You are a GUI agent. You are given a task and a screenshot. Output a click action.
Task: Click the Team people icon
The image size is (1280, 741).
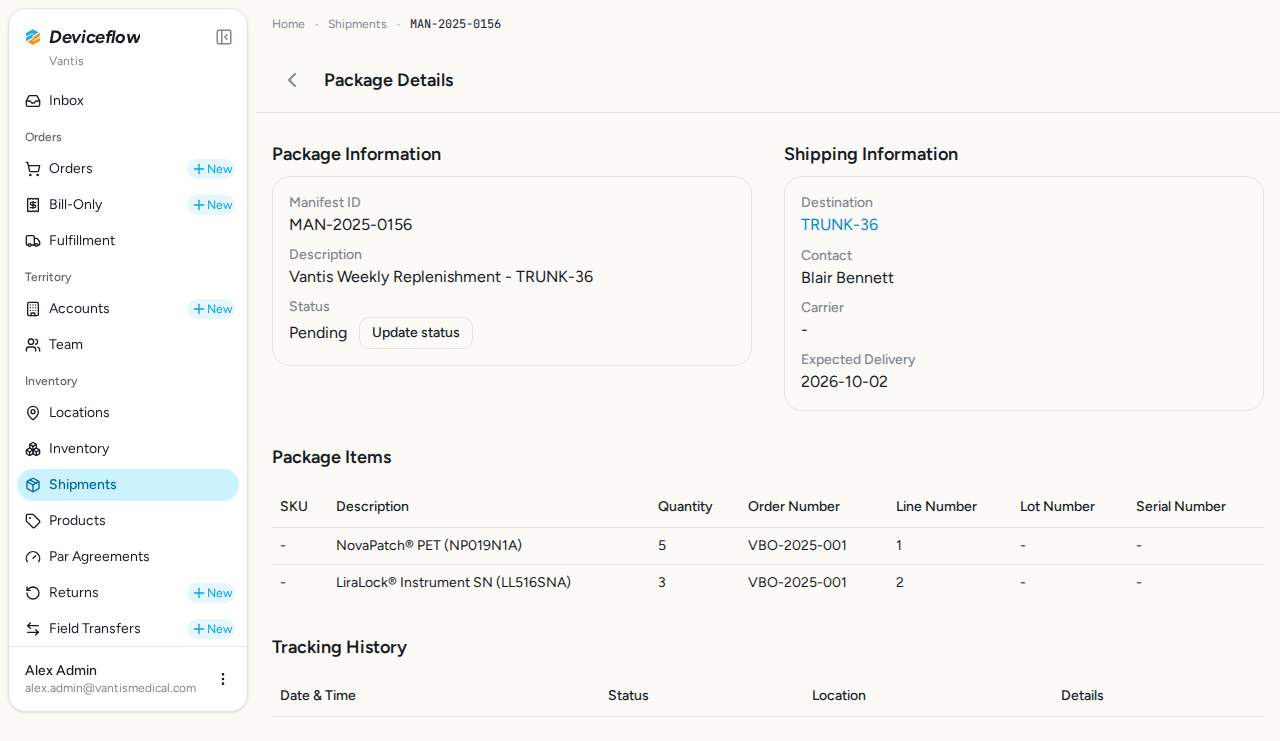(x=33, y=345)
